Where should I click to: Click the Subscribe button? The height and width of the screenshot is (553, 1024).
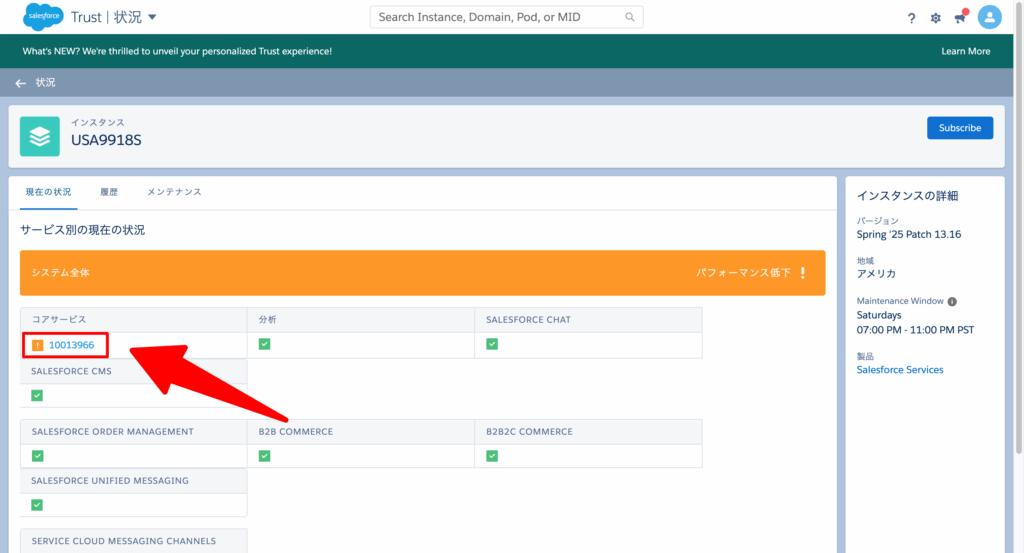coord(960,128)
